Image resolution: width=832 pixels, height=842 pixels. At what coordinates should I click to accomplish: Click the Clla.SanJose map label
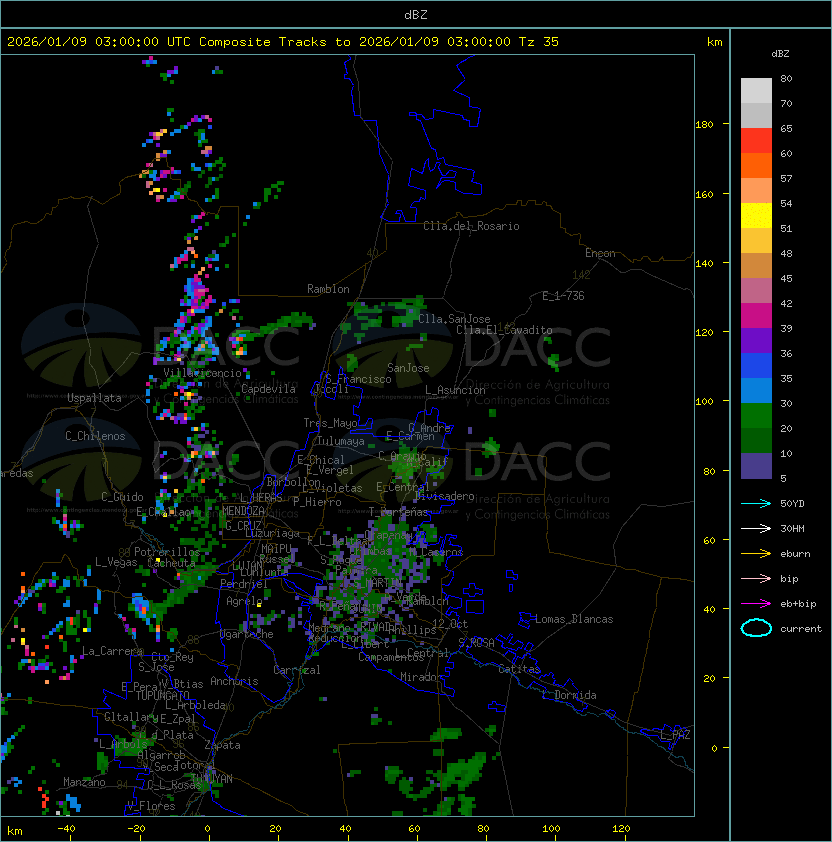point(454,319)
